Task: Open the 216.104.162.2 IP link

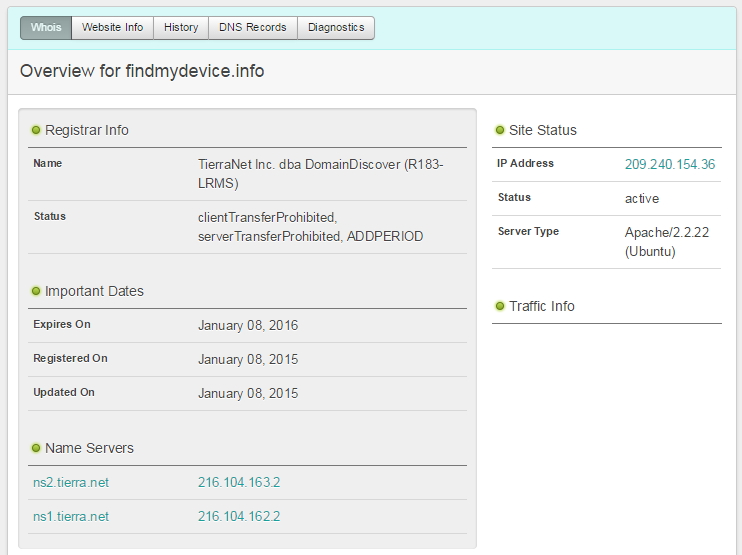Action: click(239, 517)
